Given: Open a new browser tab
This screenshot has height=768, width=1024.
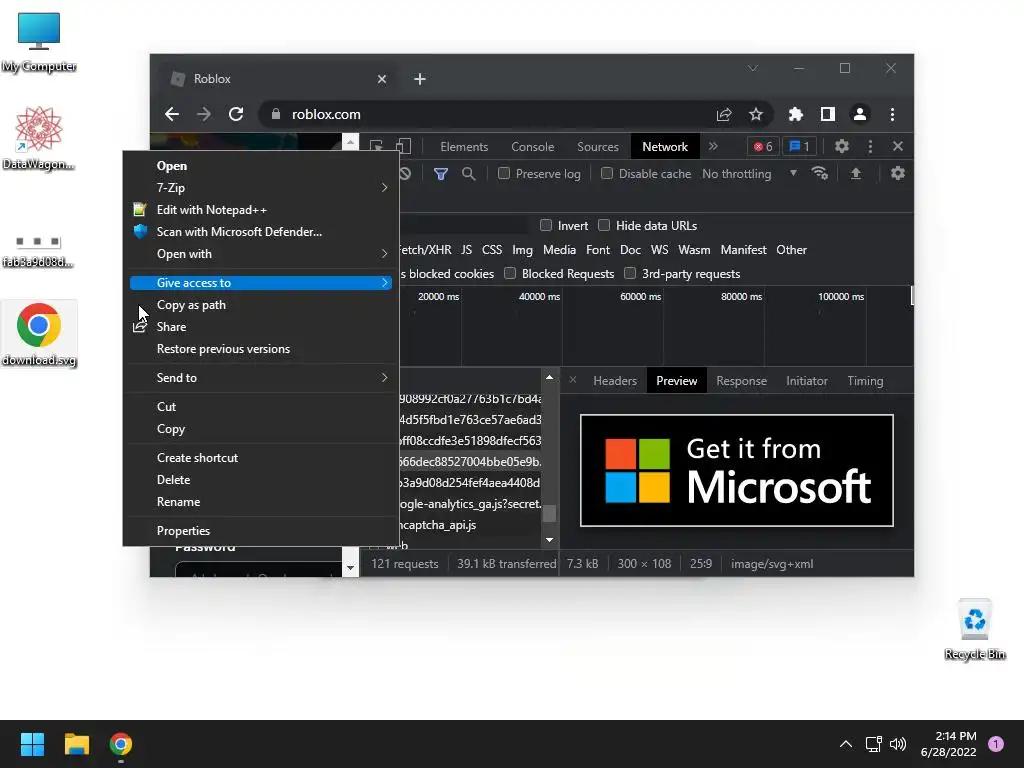Looking at the screenshot, I should 420,79.
